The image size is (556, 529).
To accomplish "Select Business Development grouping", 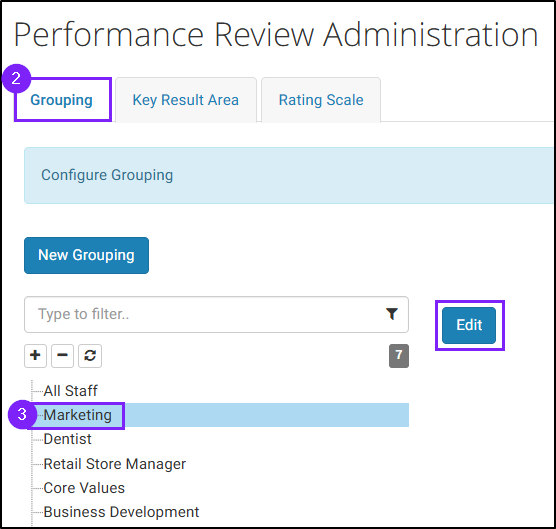I will (121, 512).
